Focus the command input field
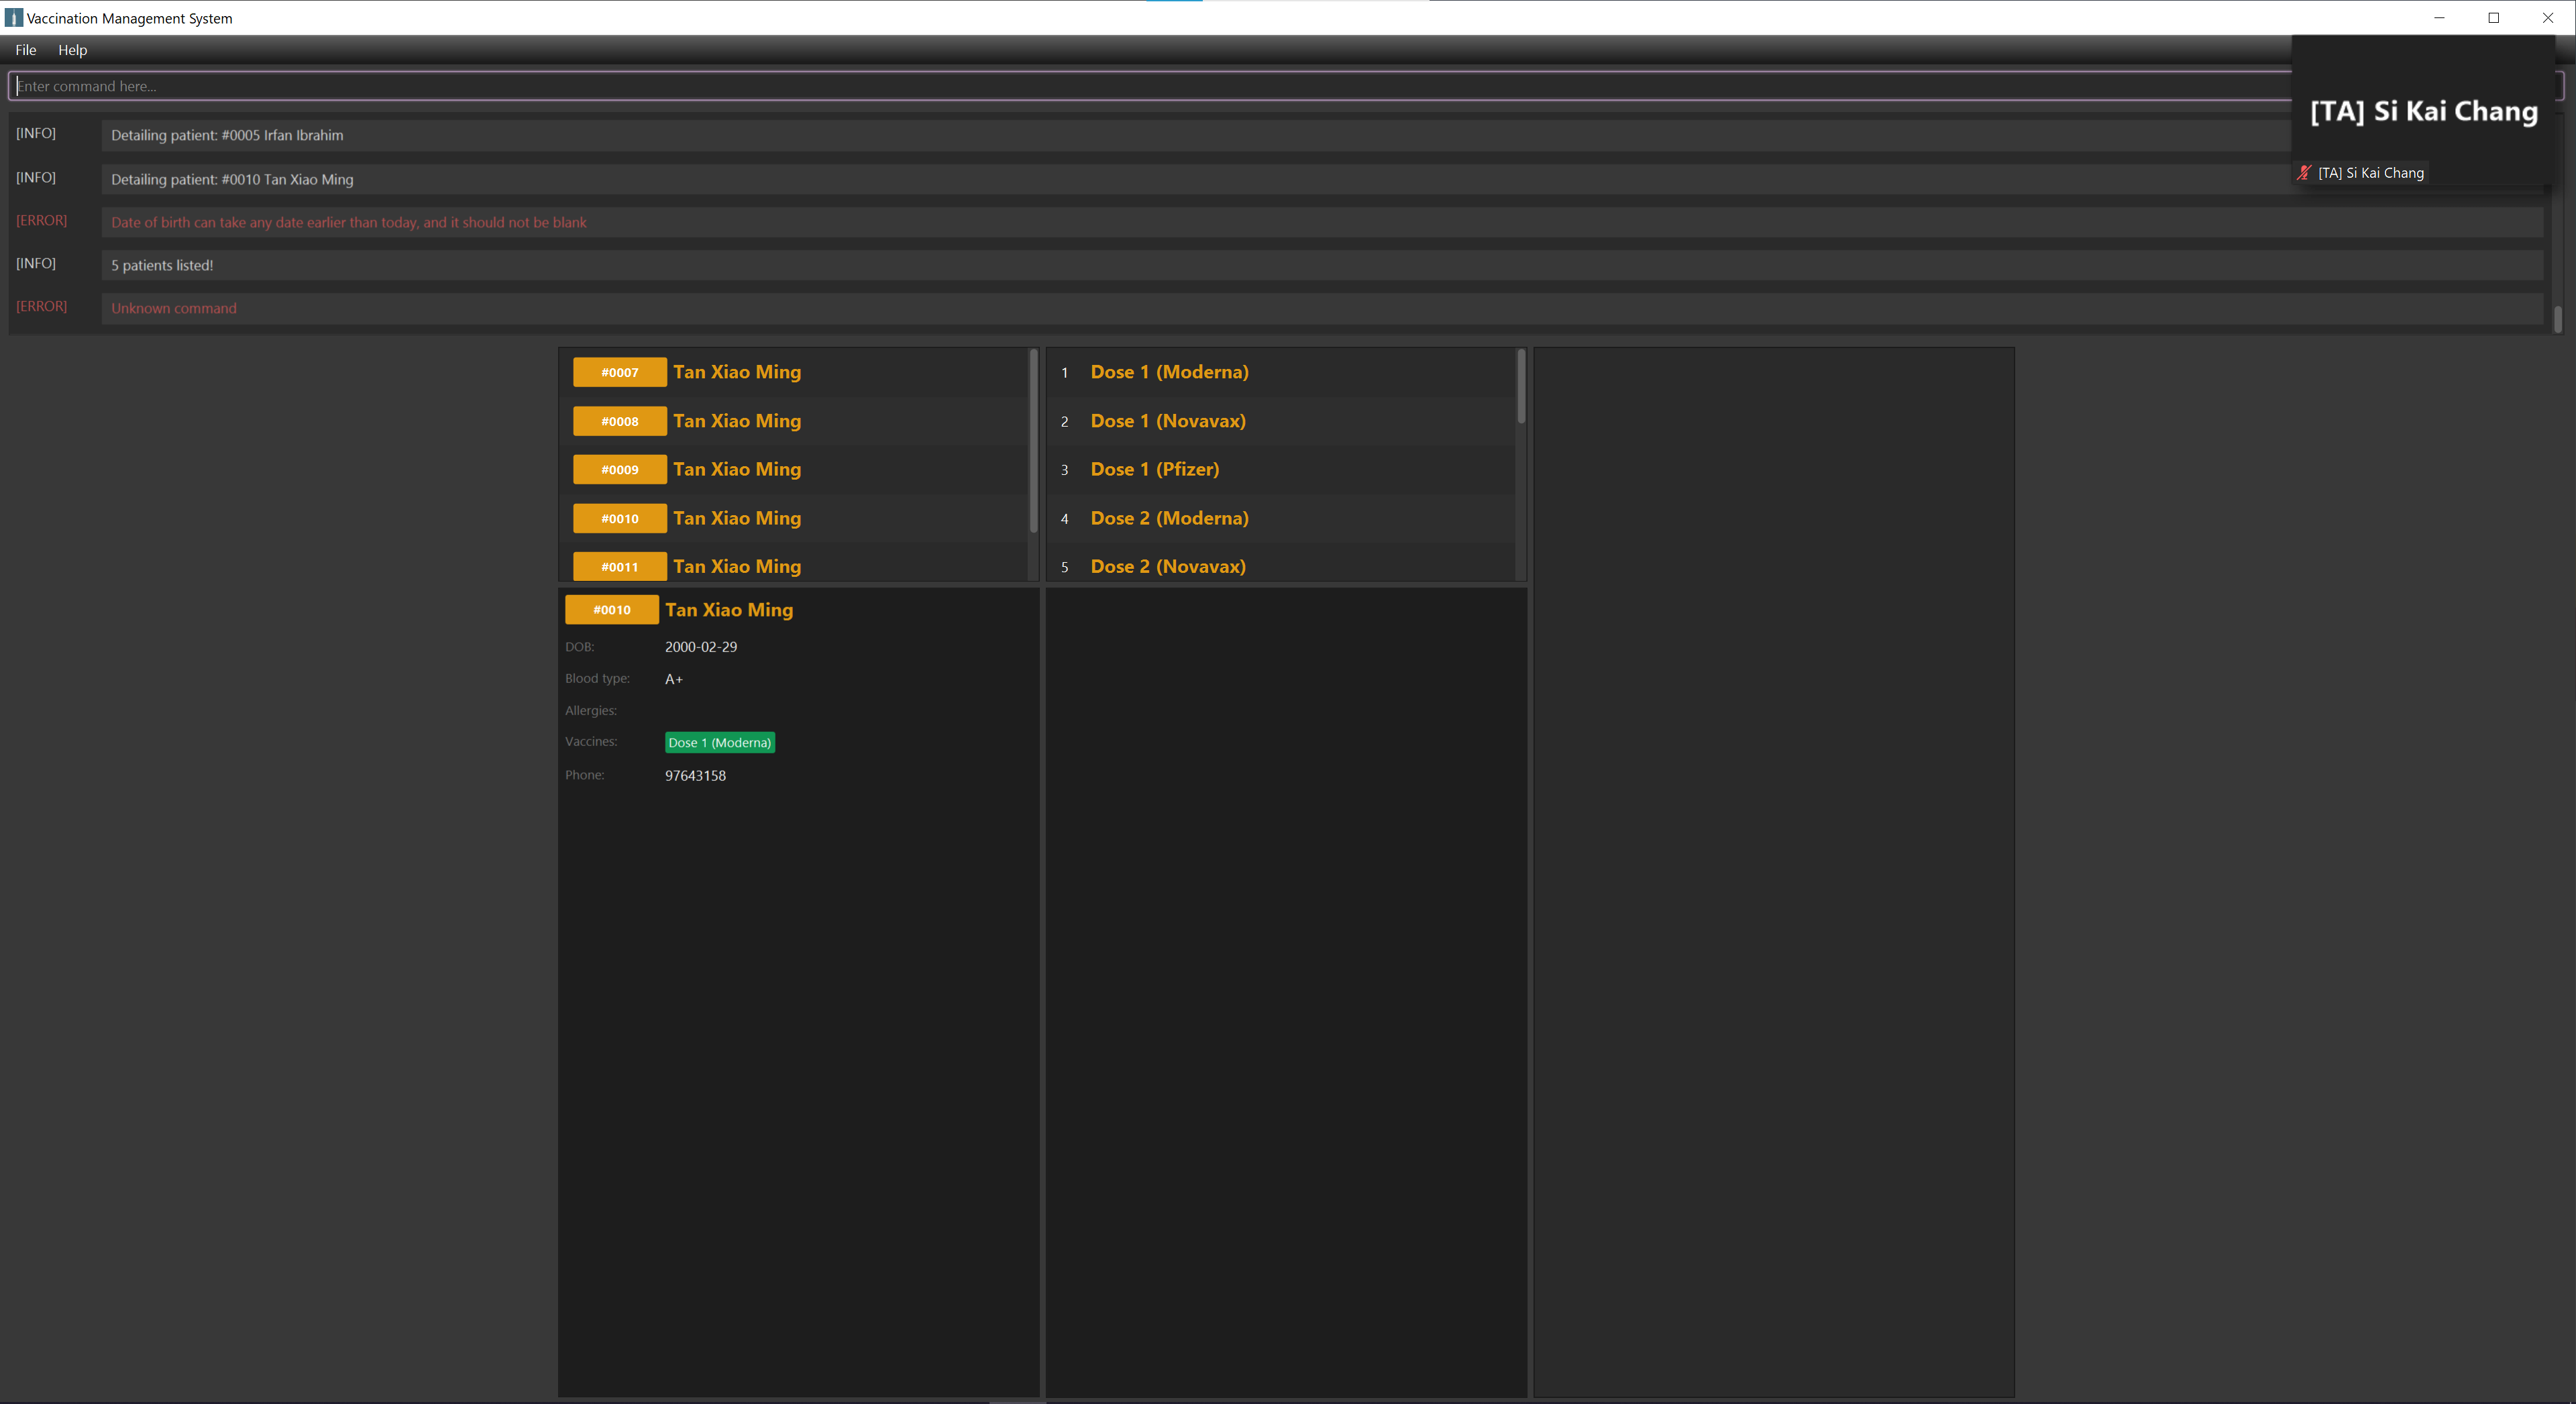Screen dimensions: 2576x1404 coord(1100,86)
